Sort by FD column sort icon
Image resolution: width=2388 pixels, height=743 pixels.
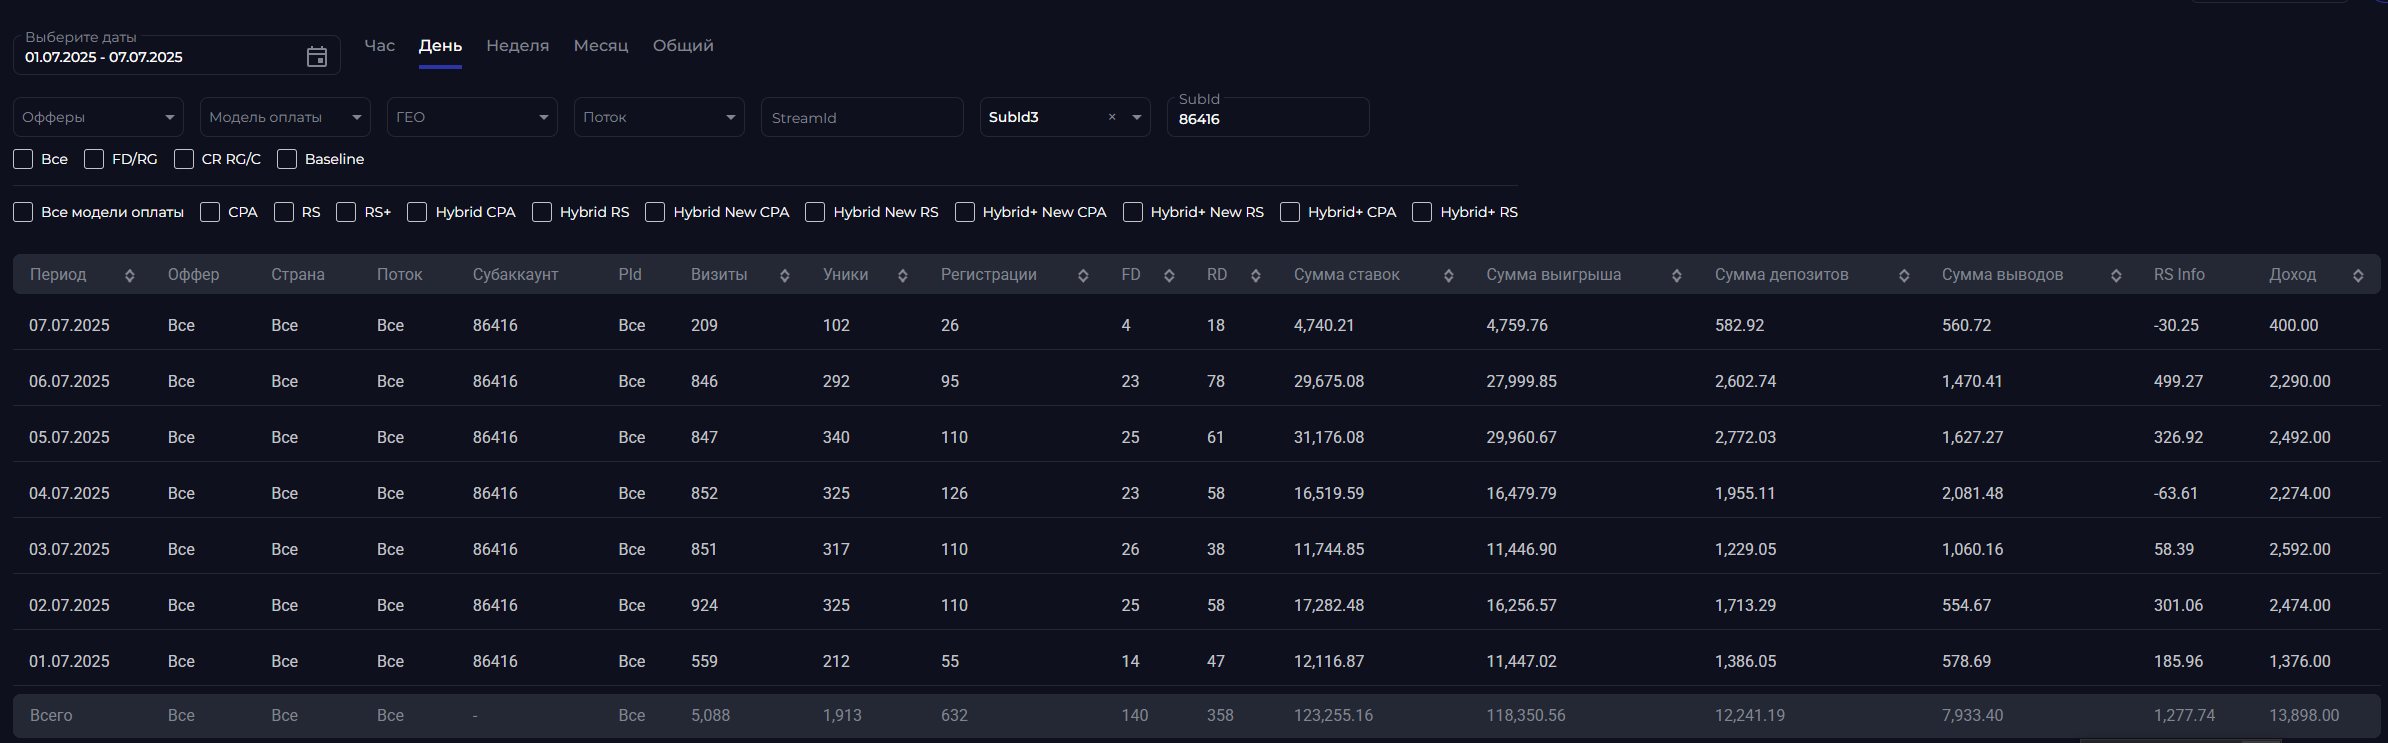1169,275
